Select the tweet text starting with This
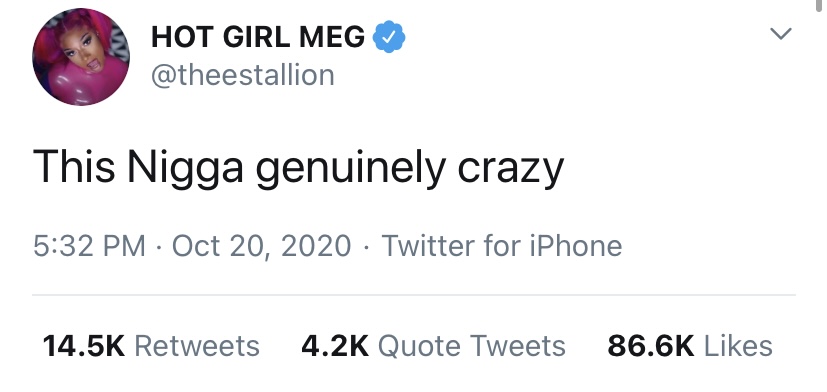 [299, 169]
